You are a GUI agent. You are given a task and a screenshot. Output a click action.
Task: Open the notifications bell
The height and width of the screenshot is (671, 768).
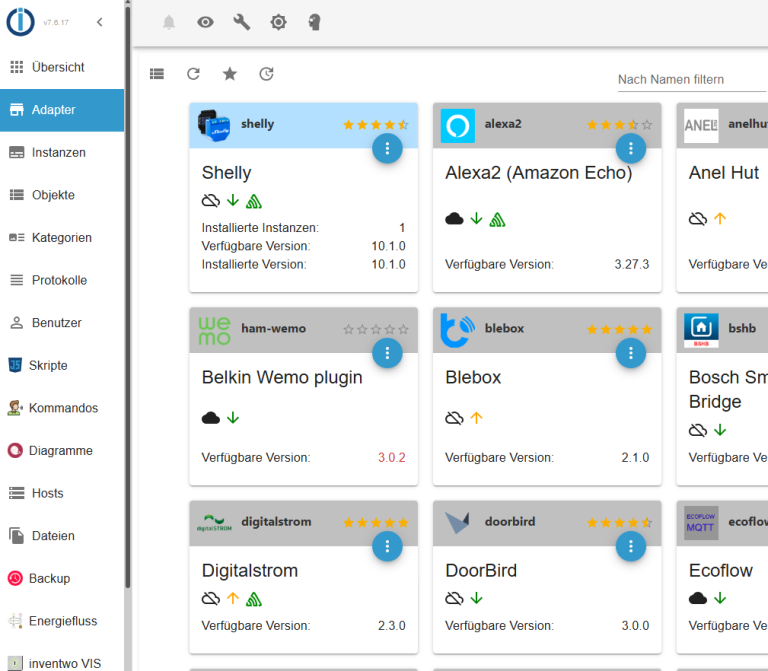[x=169, y=22]
